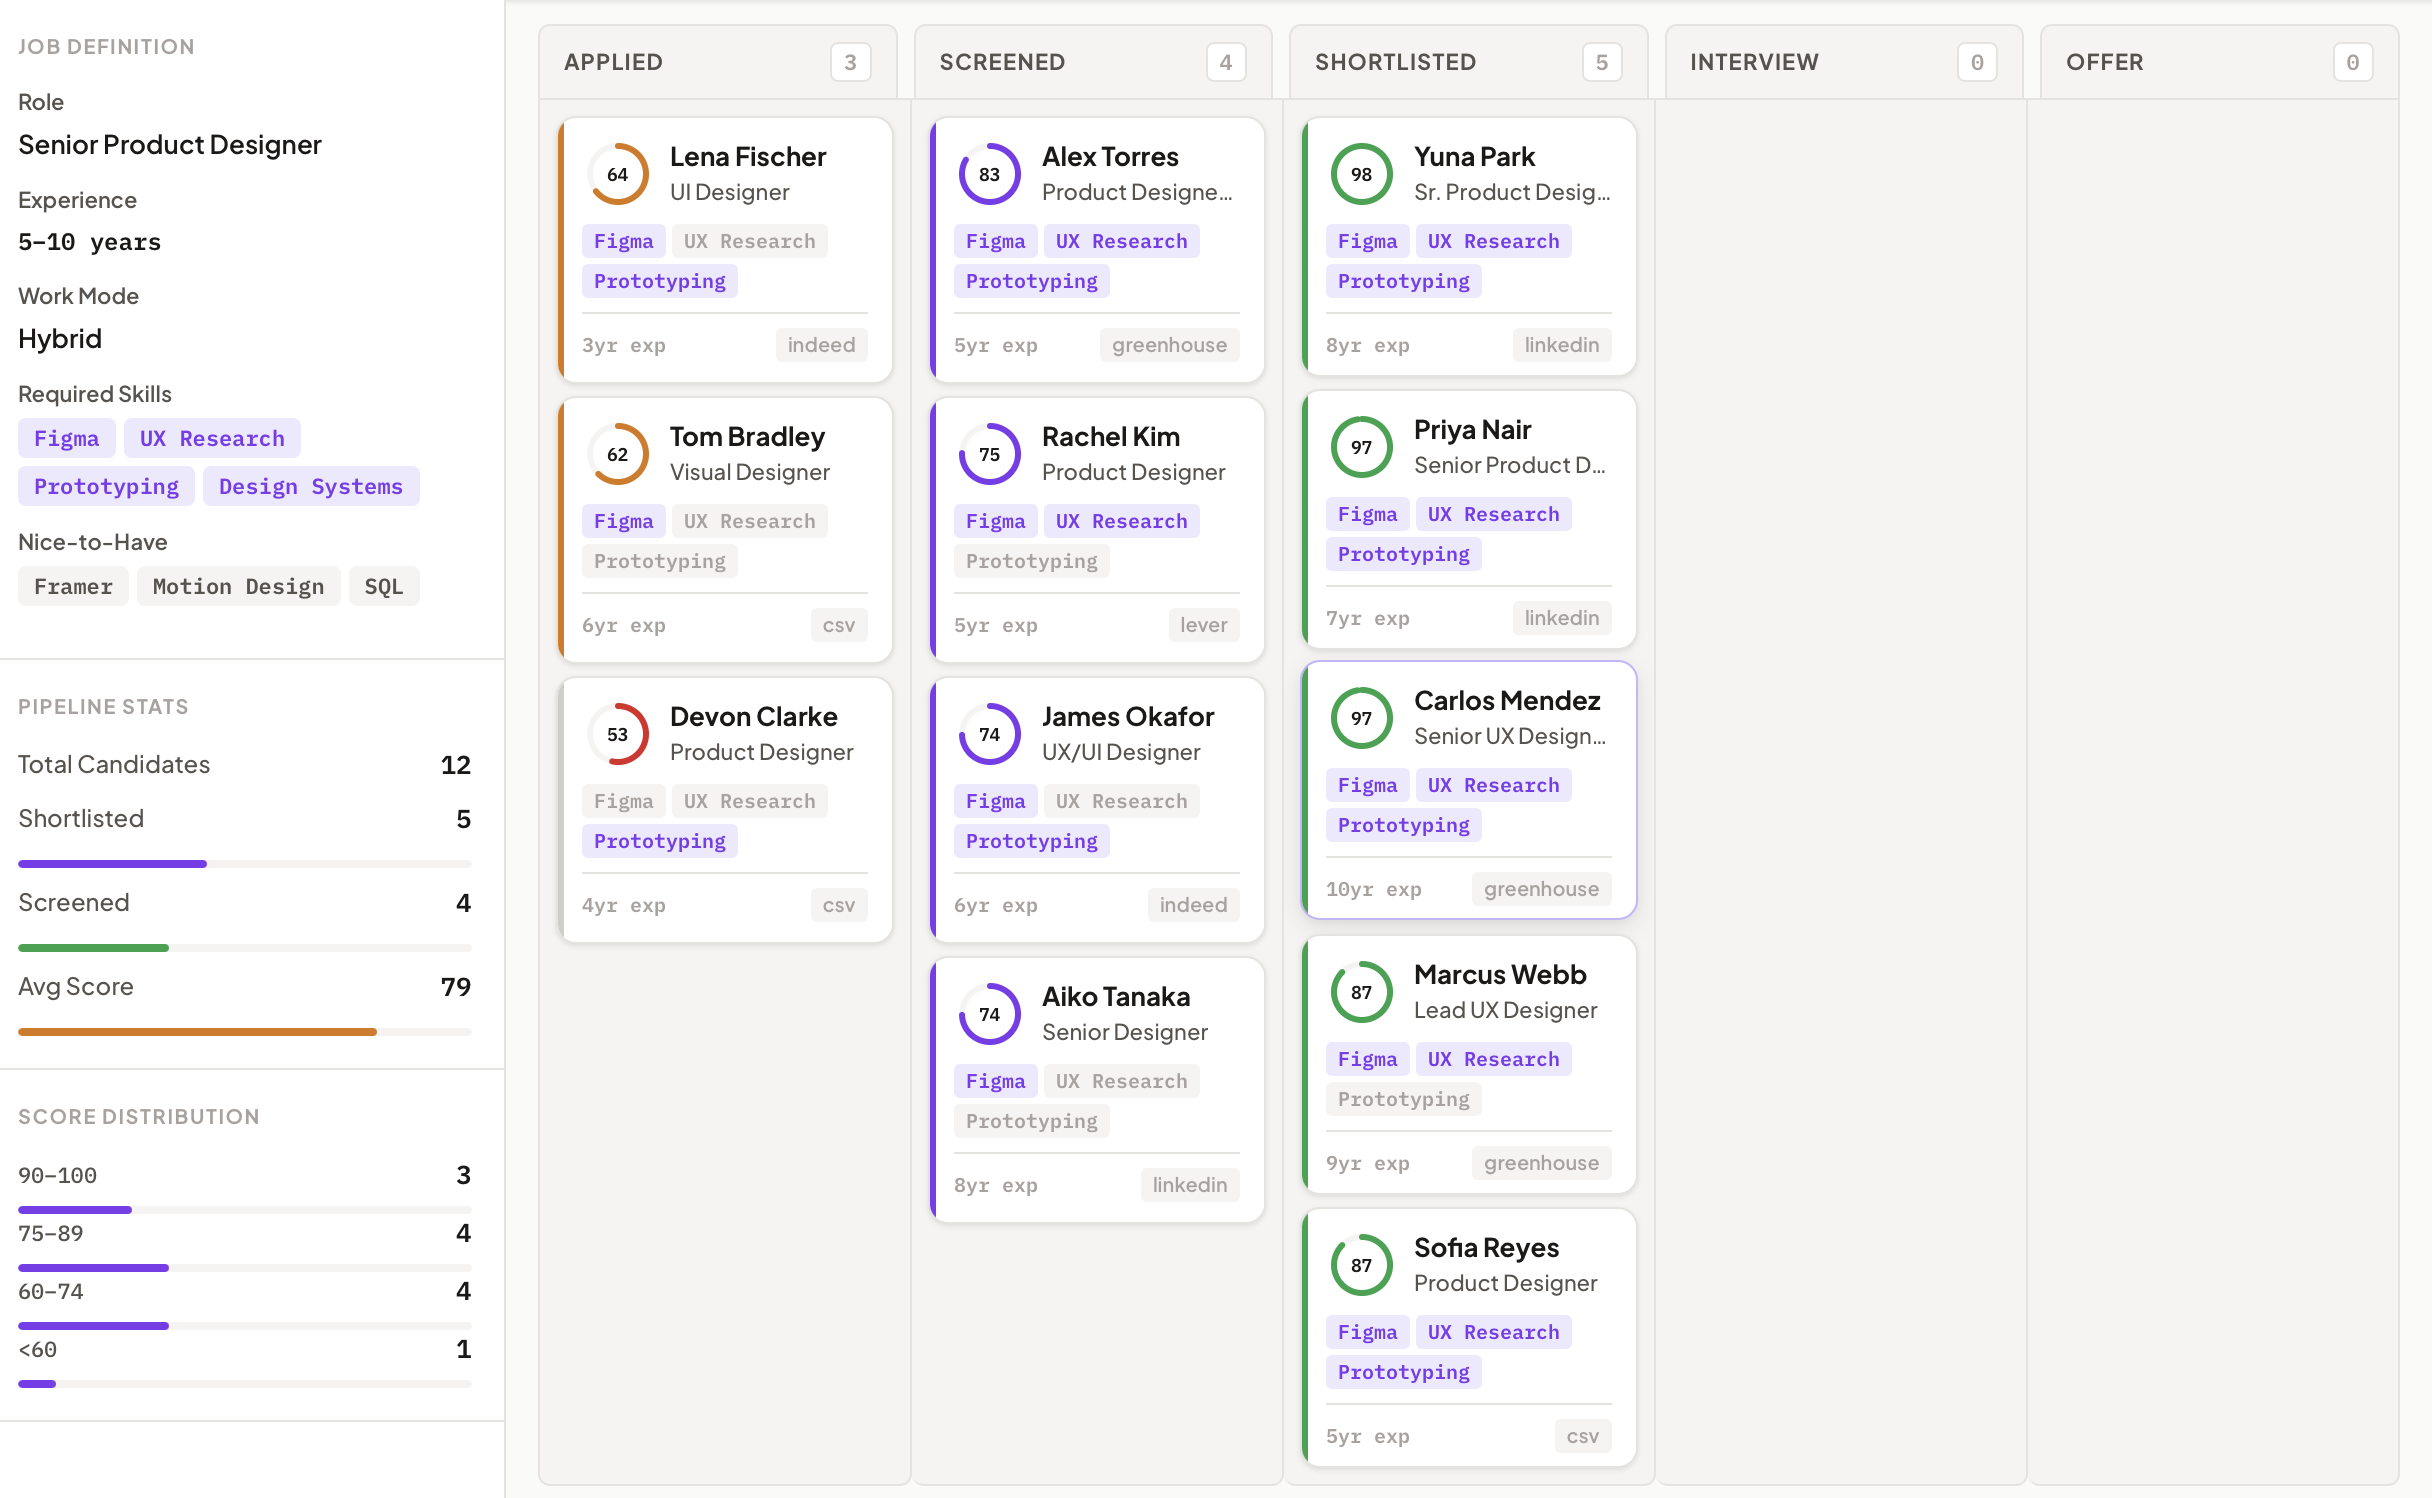Click the Applied column count badge
The height and width of the screenshot is (1498, 2432).
coord(850,62)
